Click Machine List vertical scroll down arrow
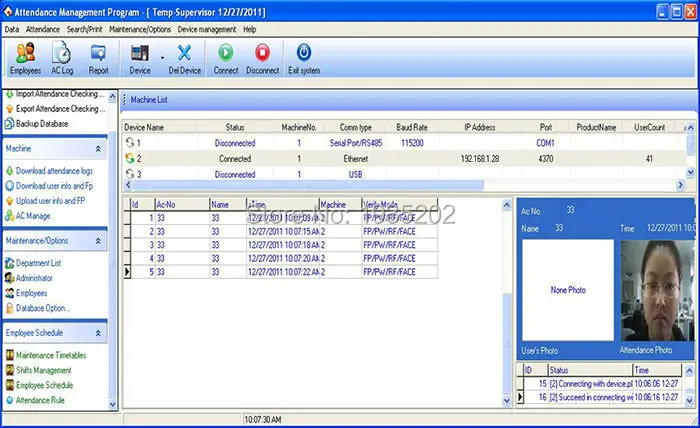The image size is (700, 428). (x=690, y=172)
